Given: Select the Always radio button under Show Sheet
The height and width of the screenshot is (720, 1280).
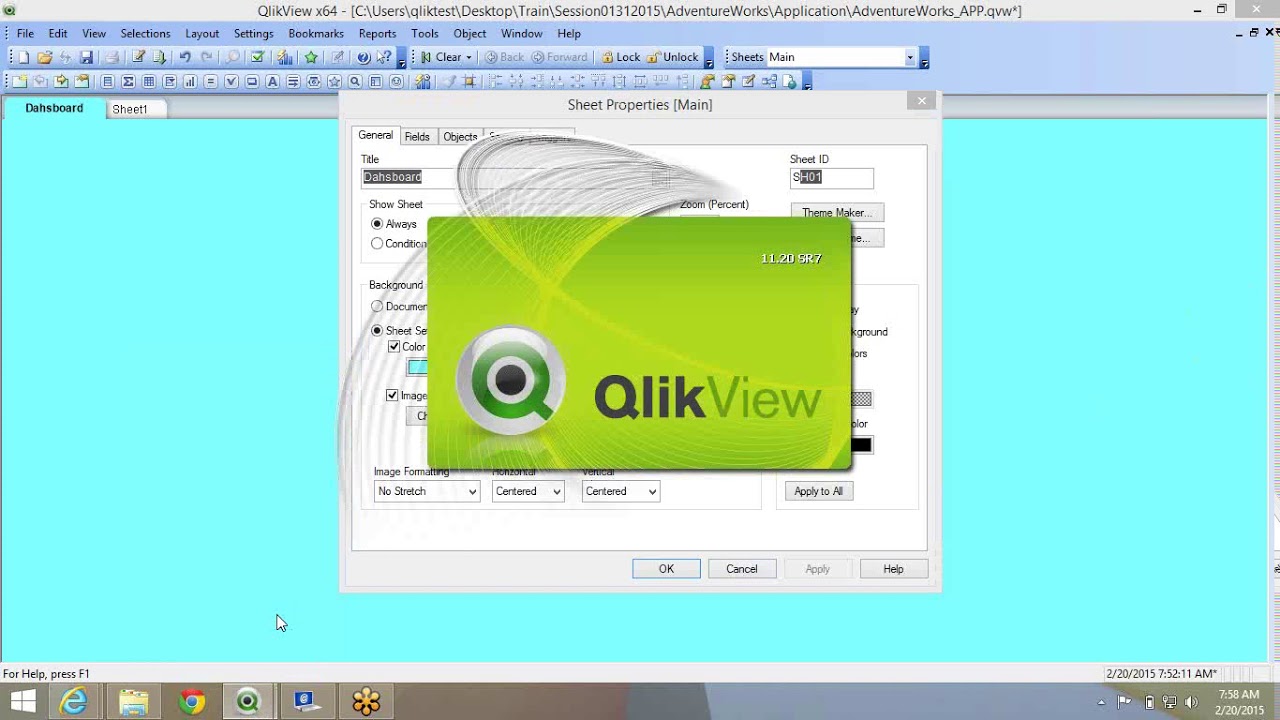Looking at the screenshot, I should pyautogui.click(x=377, y=224).
